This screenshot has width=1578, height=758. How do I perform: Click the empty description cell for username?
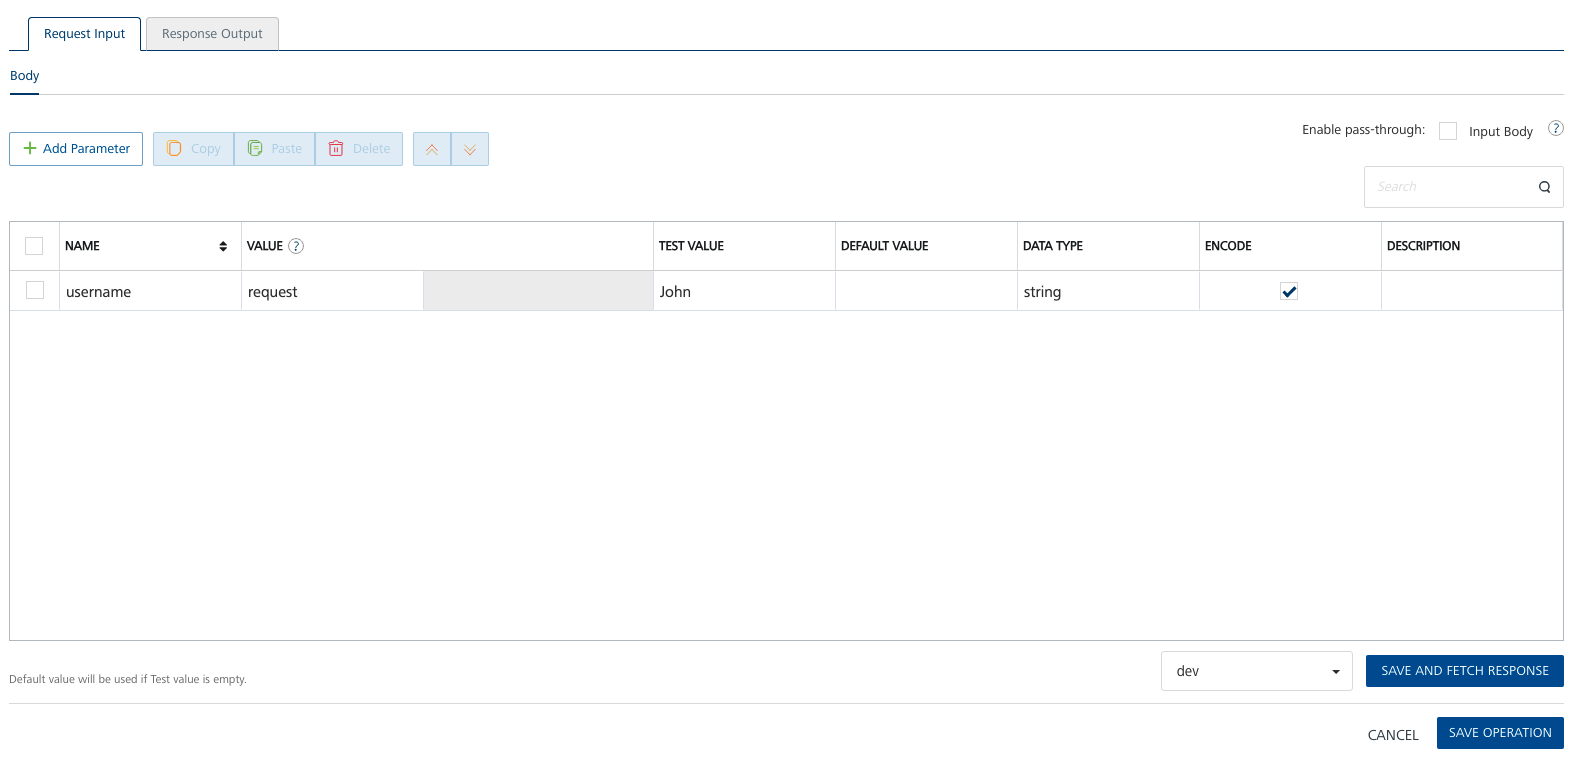[x=1471, y=291]
